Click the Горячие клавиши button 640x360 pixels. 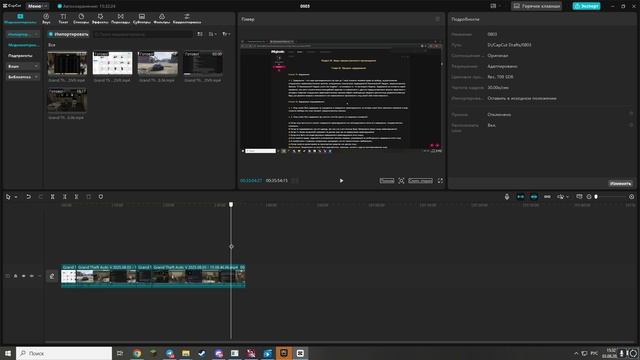pos(537,6)
